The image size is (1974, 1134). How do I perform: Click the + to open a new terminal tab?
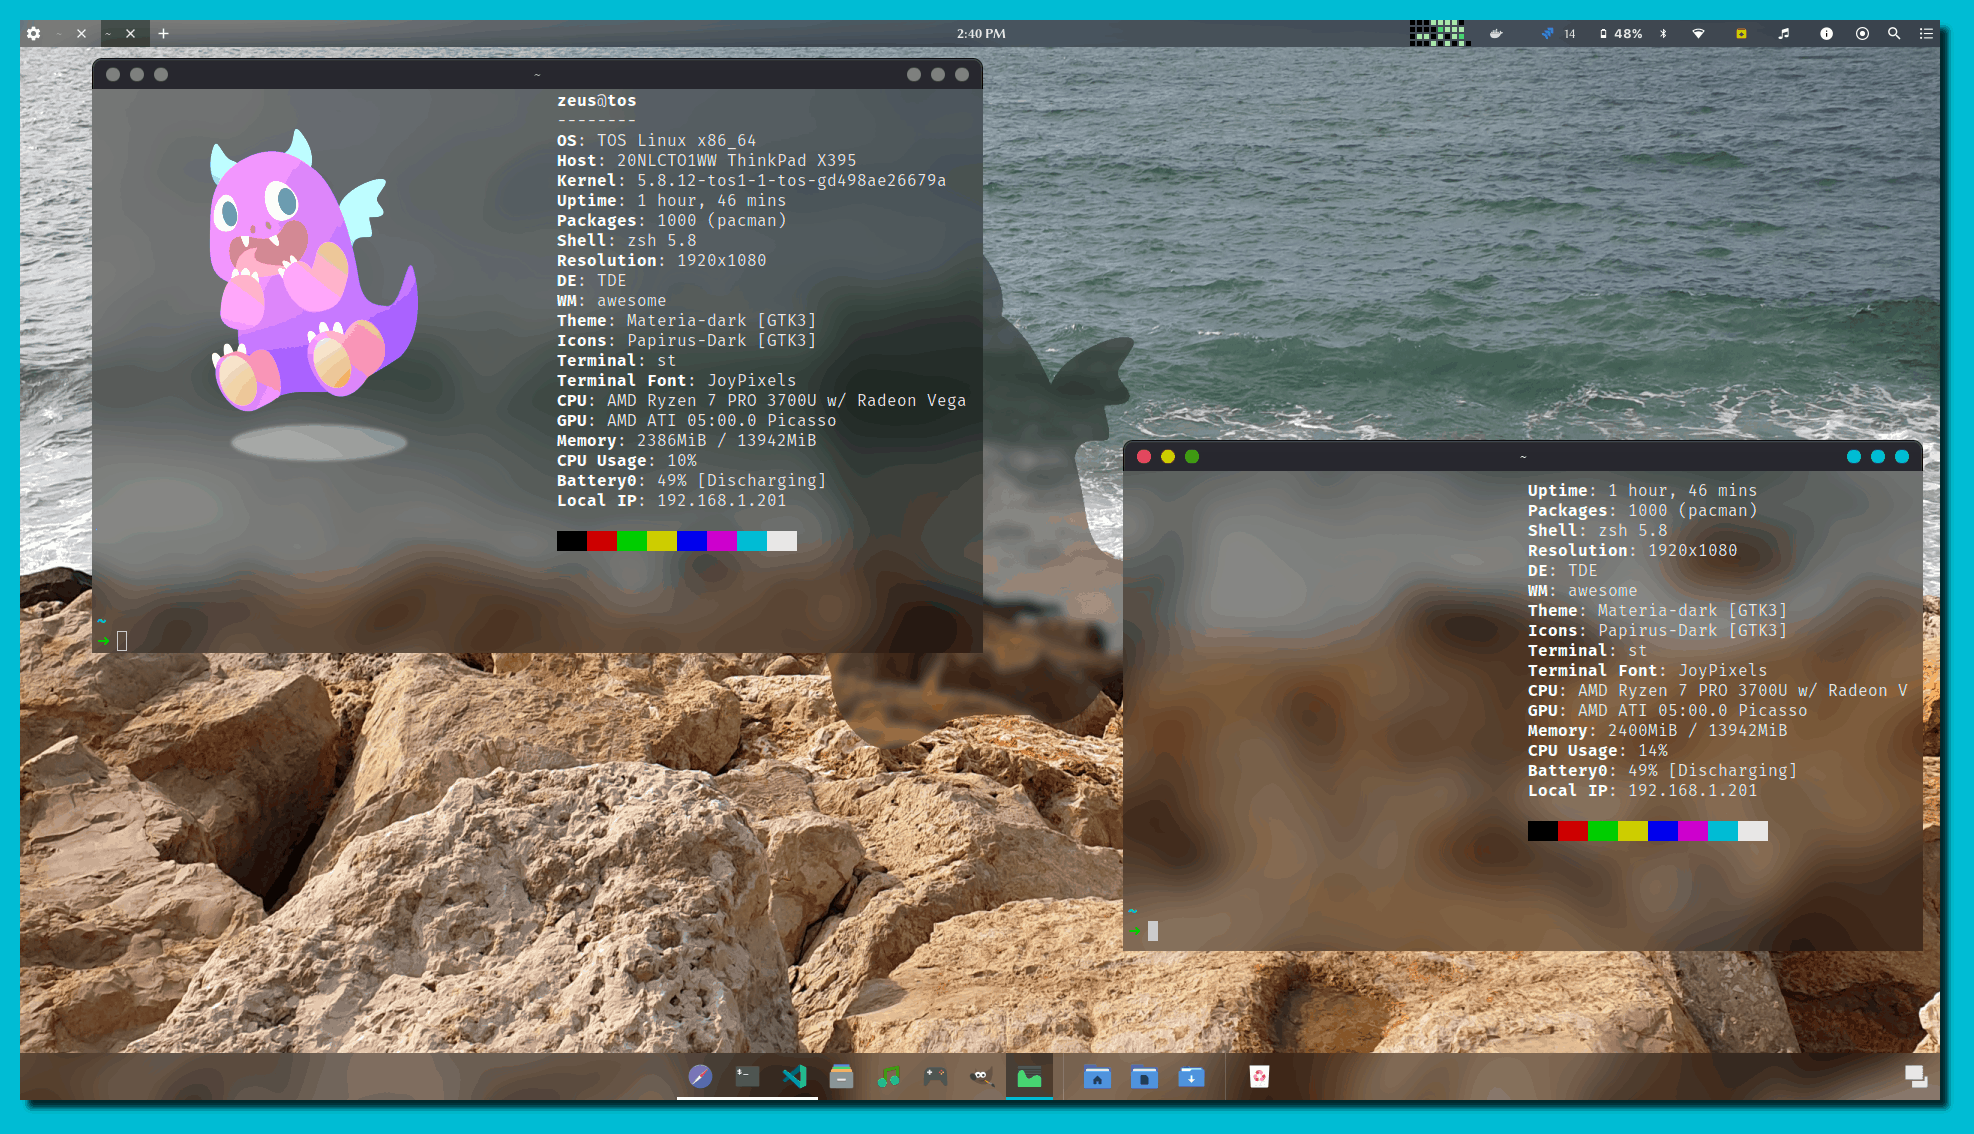coord(162,33)
